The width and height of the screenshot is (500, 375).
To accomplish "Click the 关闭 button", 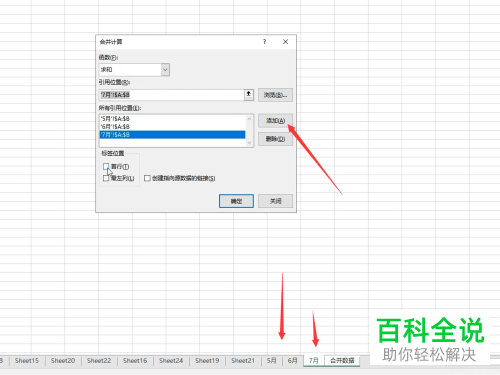I will (x=275, y=201).
